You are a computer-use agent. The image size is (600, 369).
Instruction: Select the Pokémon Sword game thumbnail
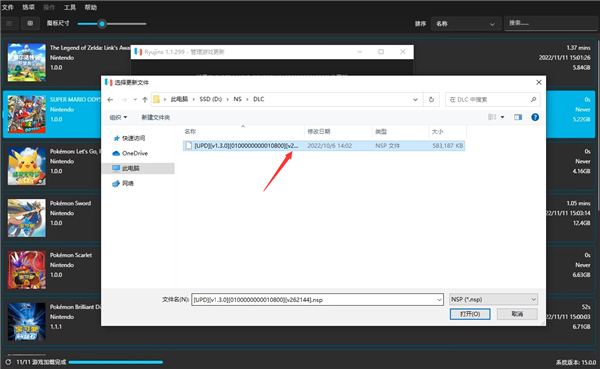[27, 218]
